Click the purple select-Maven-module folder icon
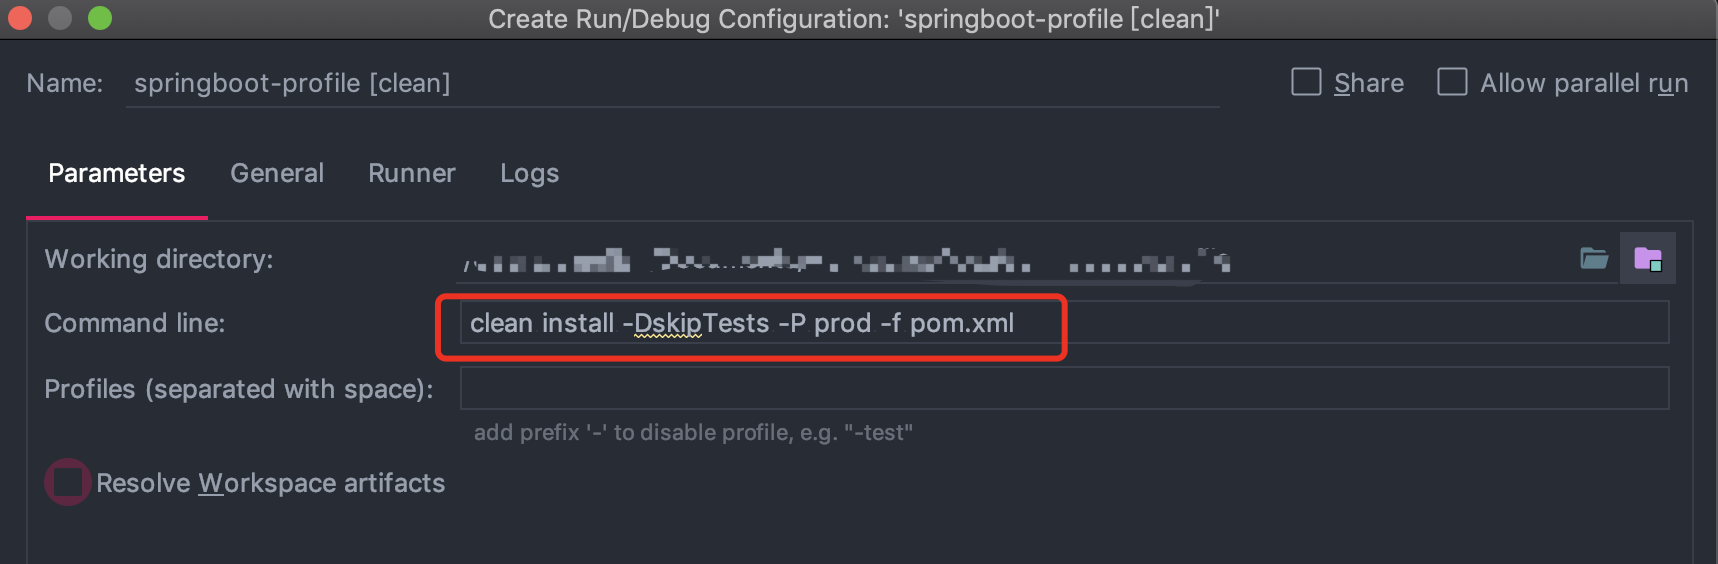Screen dimensions: 1718x564 tap(1647, 259)
